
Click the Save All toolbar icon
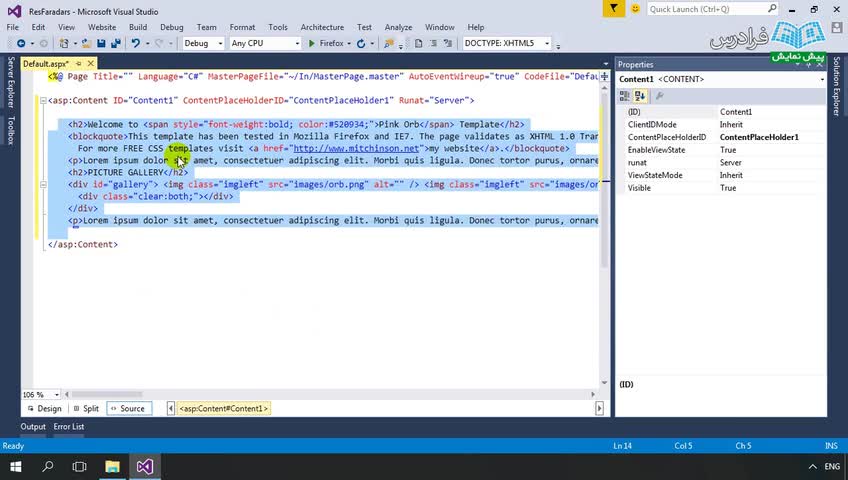point(114,44)
